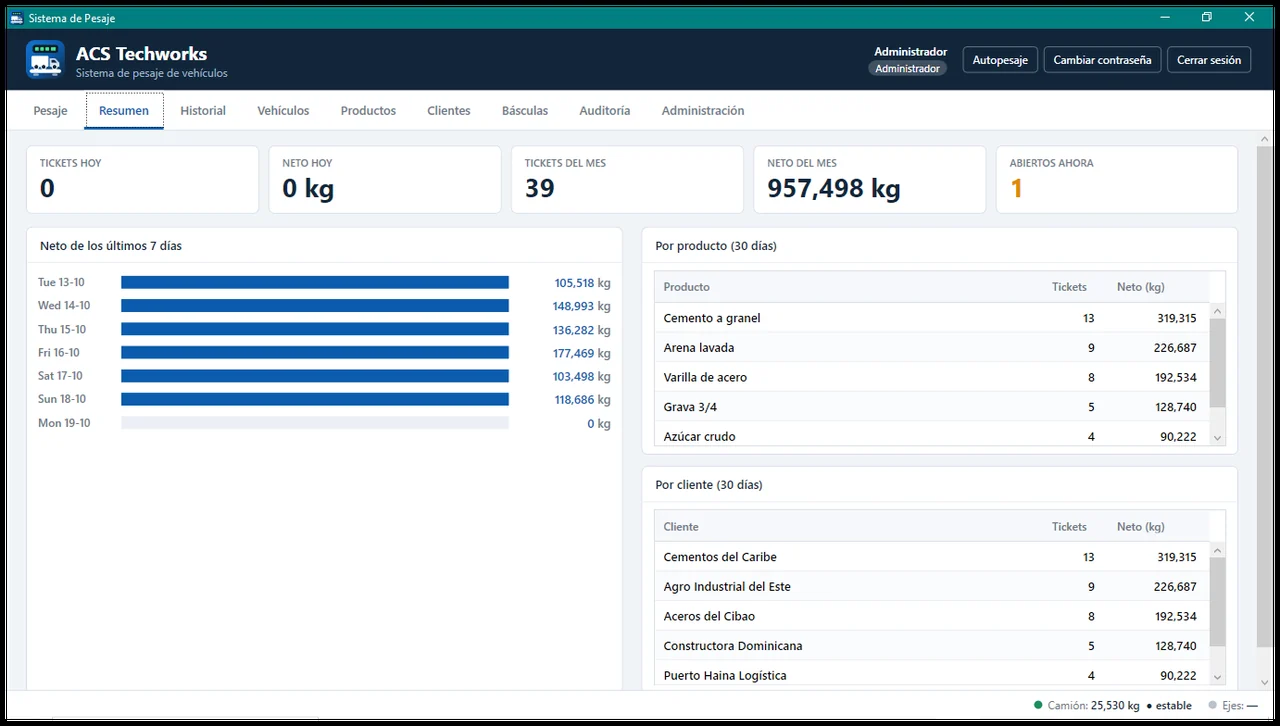This screenshot has width=1280, height=726.
Task: Click the Neto del Mes 957,498 kg value
Action: click(834, 188)
